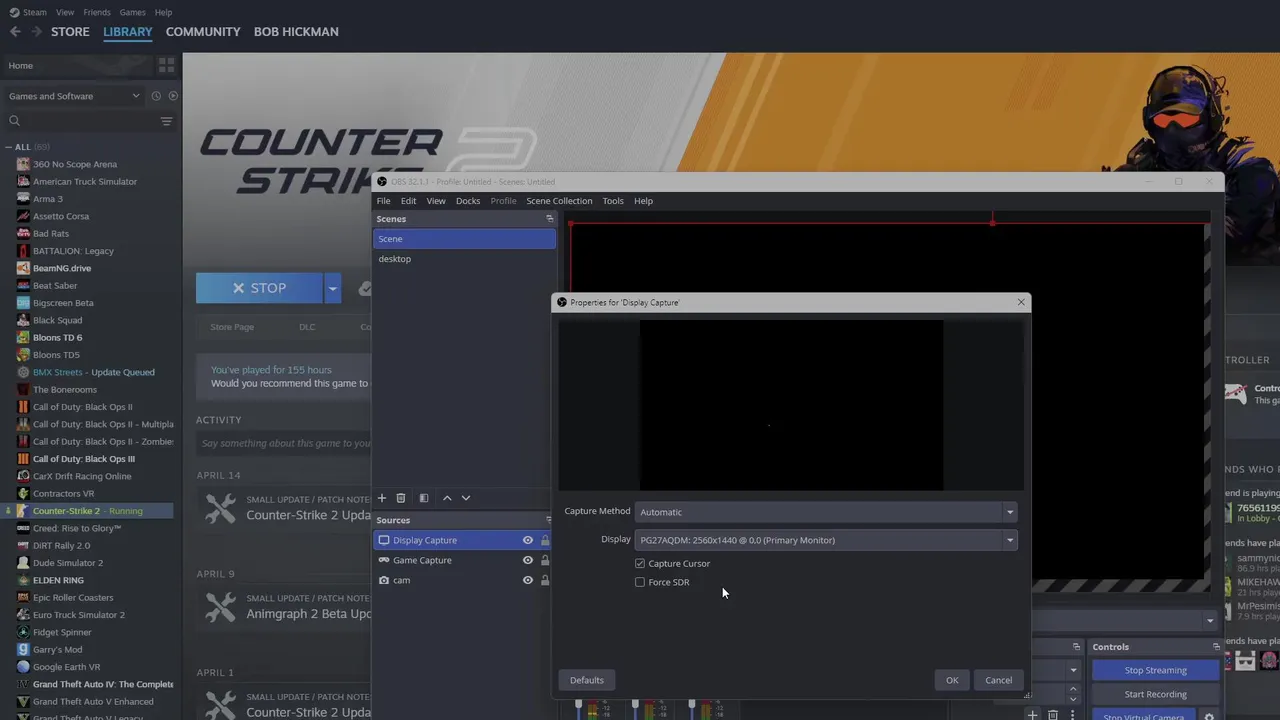Open OBS File menu
Screen dimensions: 1280x720
383,201
